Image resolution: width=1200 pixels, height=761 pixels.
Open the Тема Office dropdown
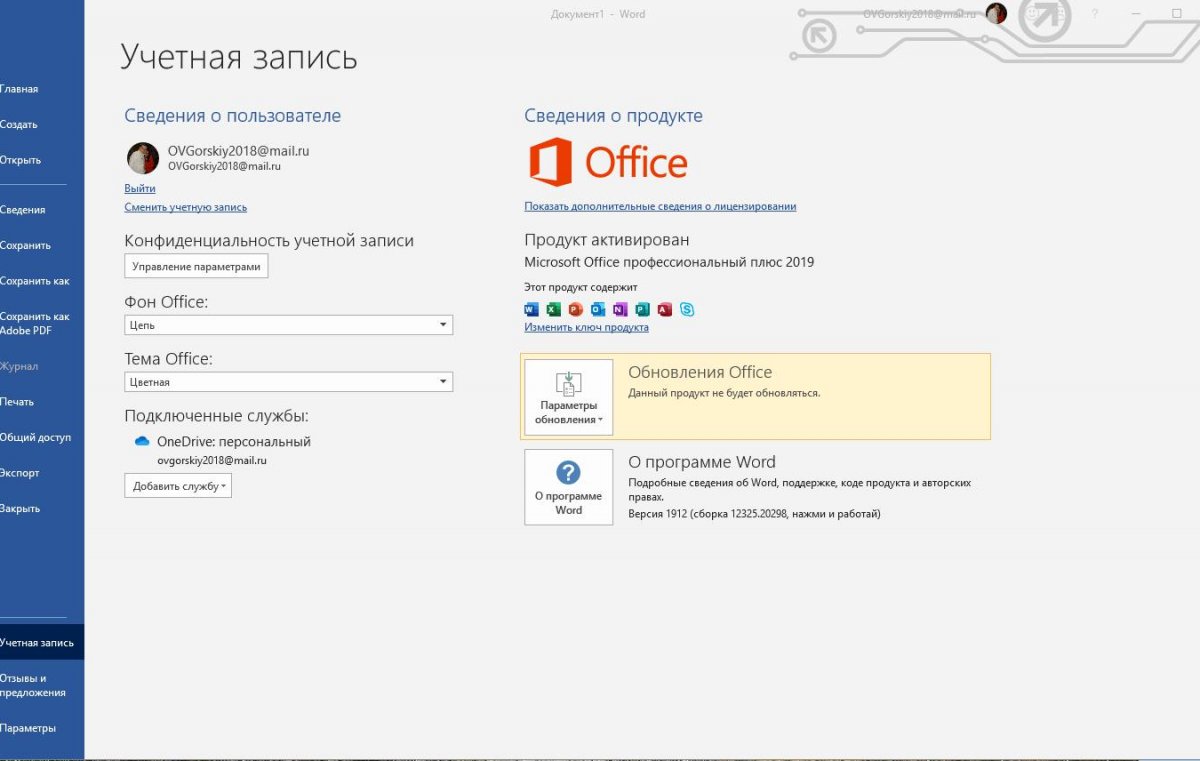(x=288, y=382)
